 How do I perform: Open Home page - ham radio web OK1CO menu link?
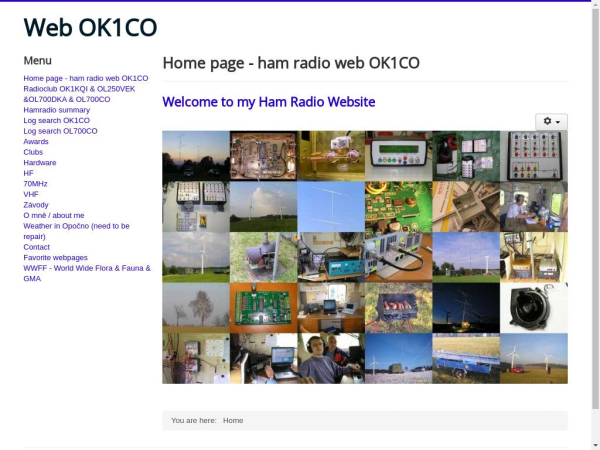point(86,78)
